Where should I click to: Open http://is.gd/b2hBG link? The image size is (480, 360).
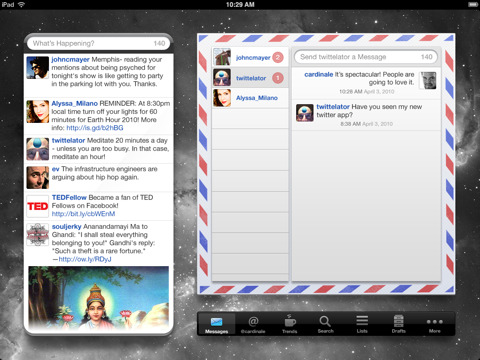(x=95, y=128)
